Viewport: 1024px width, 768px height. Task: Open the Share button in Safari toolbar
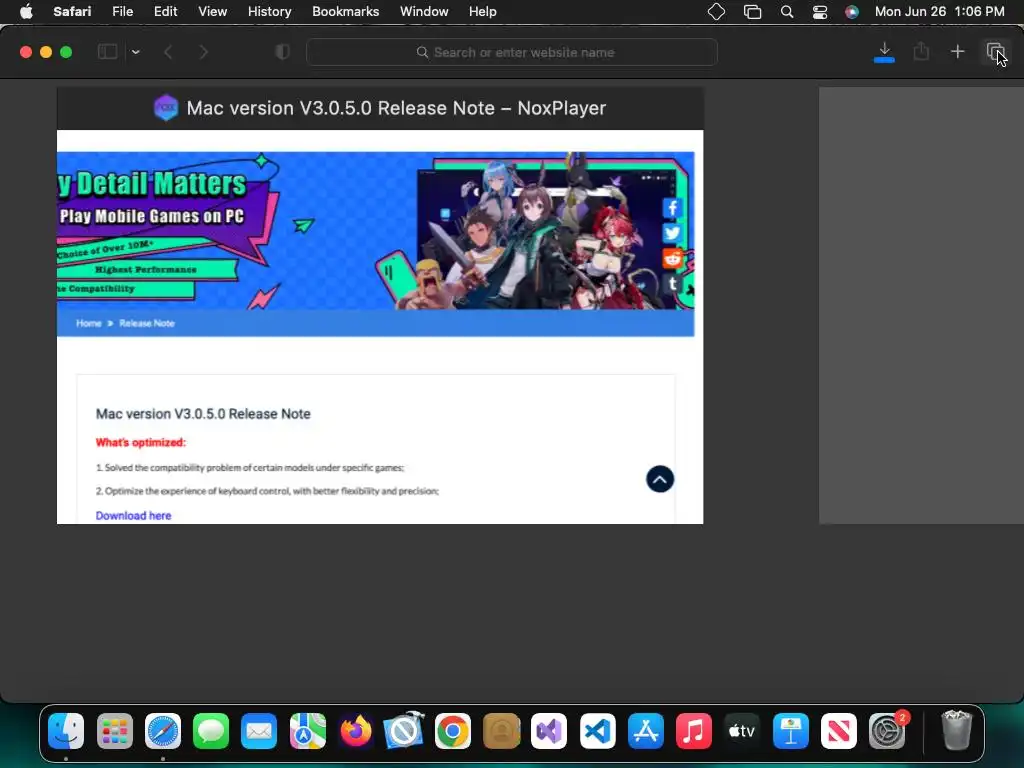pos(921,51)
